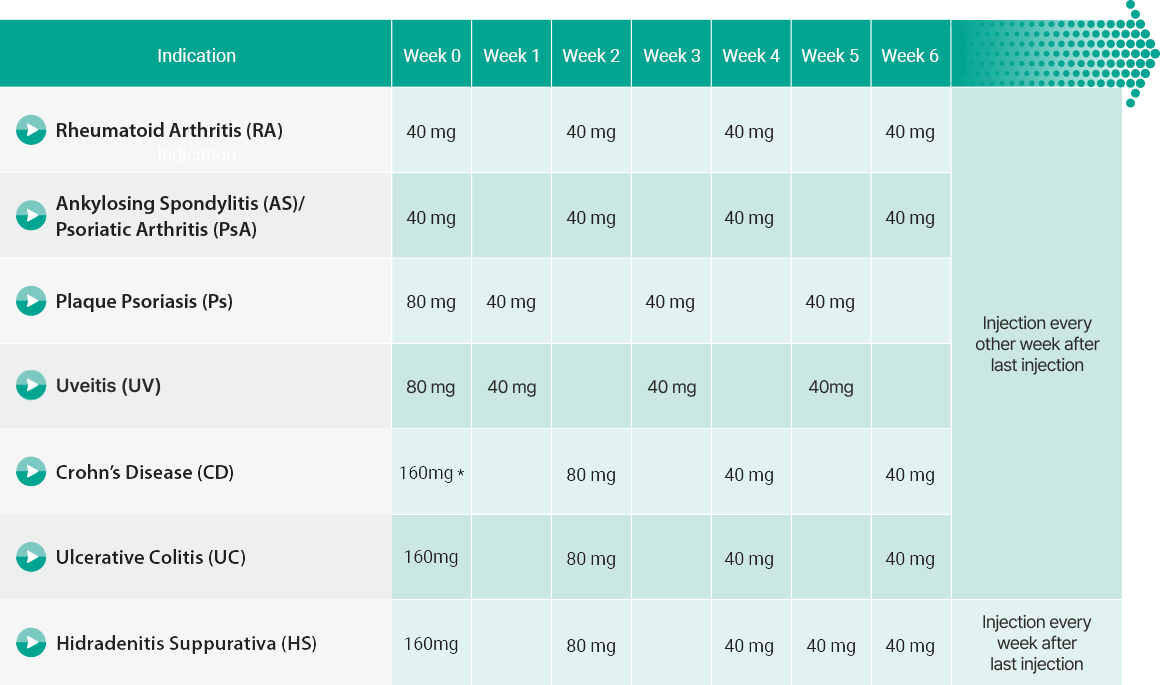Click the Uveitis Week 3 40 mg cell
Screen dimensions: 1160x685
(x=672, y=388)
